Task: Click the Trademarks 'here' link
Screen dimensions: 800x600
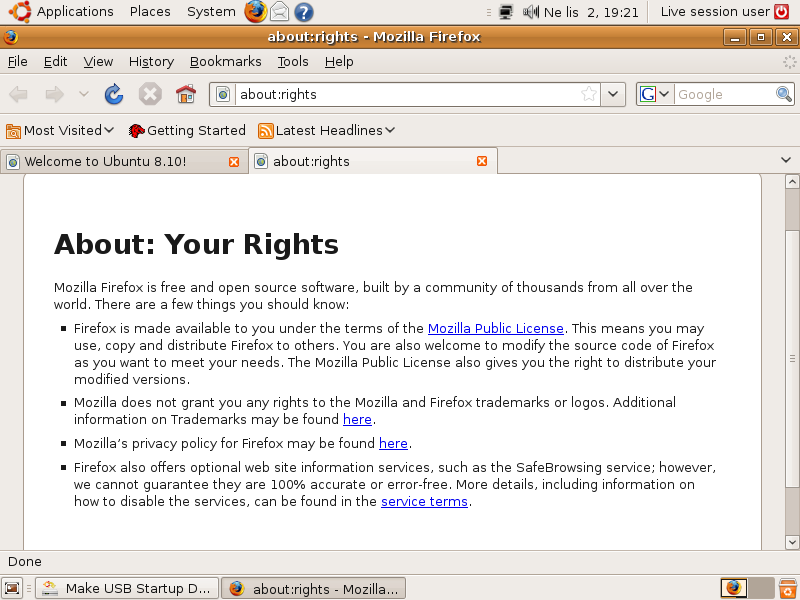Action: (357, 419)
